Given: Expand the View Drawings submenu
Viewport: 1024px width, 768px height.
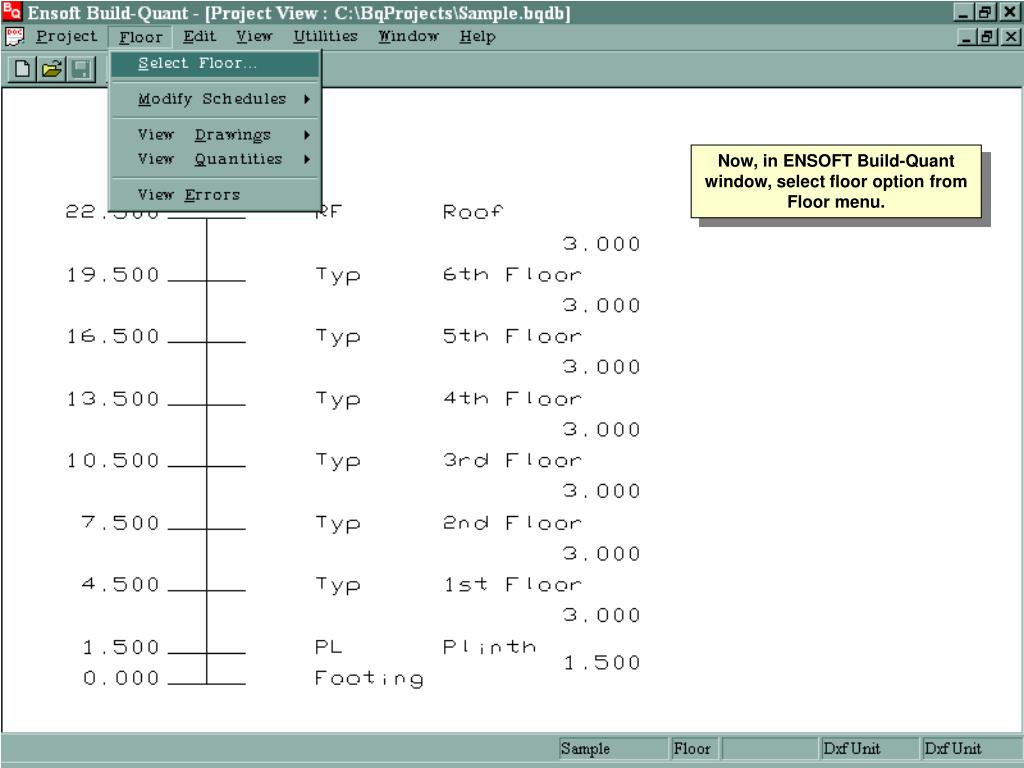Looking at the screenshot, I should (x=215, y=135).
